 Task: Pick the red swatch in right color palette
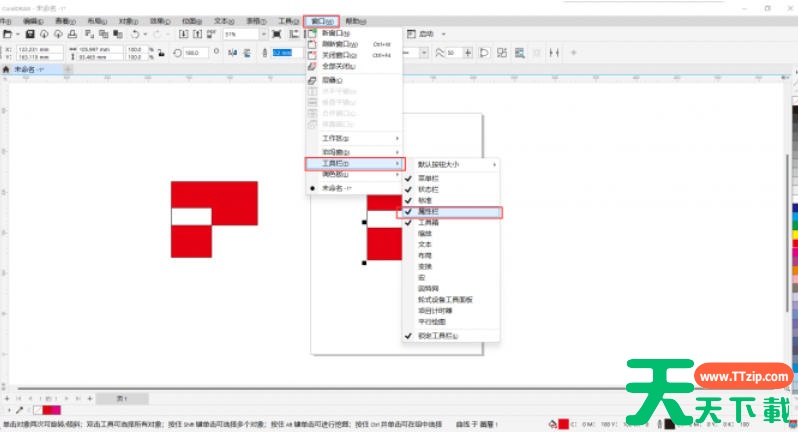(792, 231)
